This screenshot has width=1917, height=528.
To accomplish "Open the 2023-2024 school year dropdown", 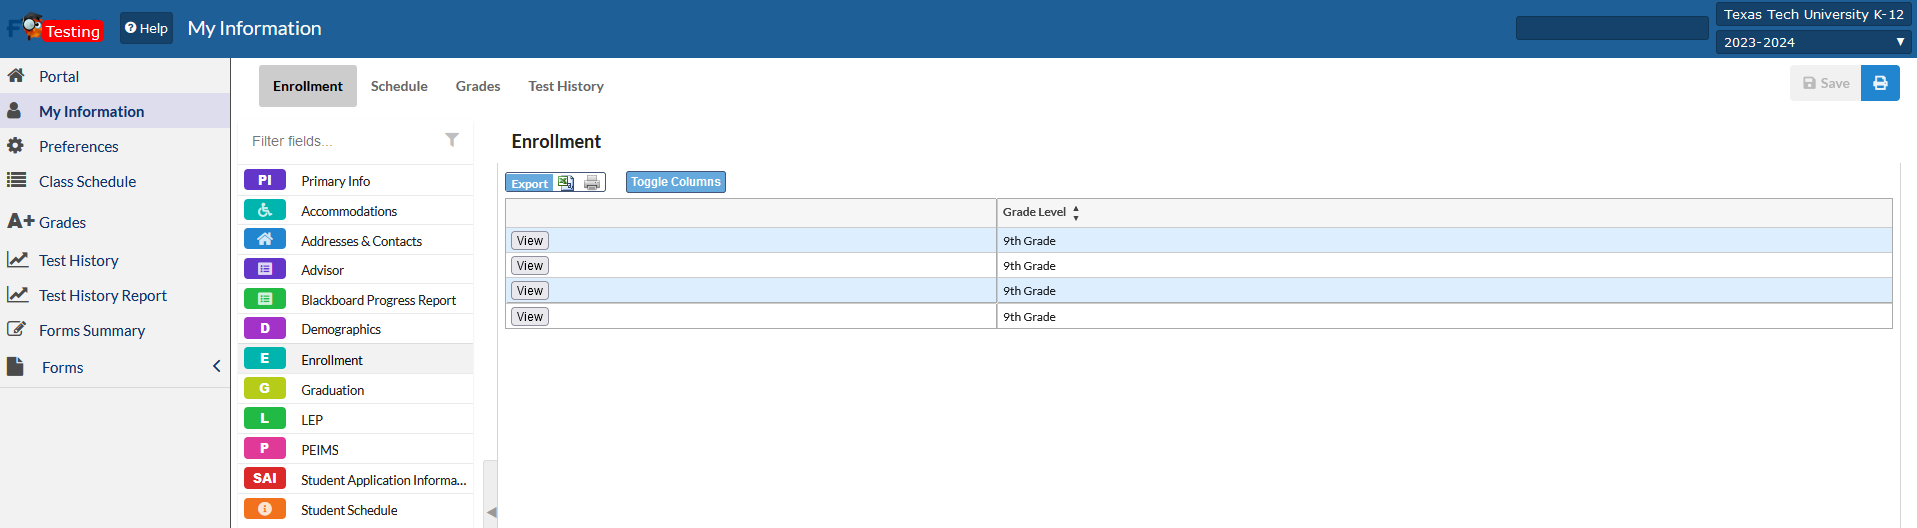I will (1813, 42).
